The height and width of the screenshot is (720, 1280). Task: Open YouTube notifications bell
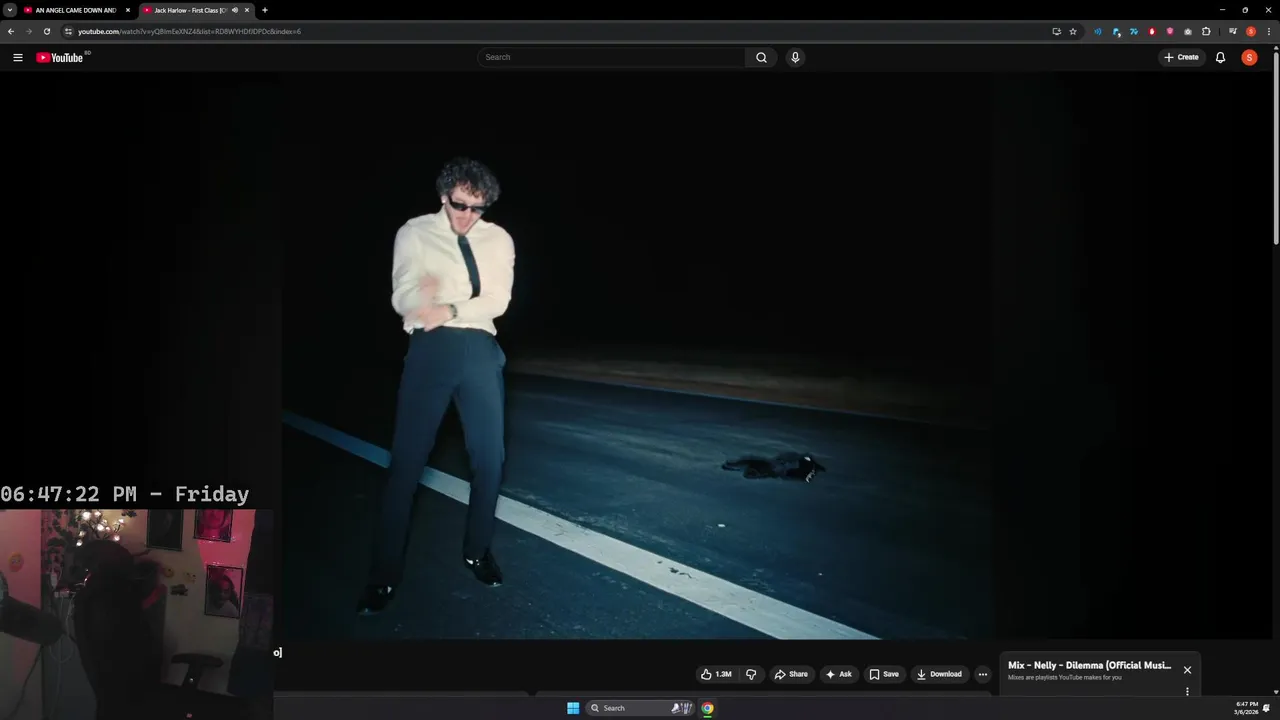[1220, 57]
